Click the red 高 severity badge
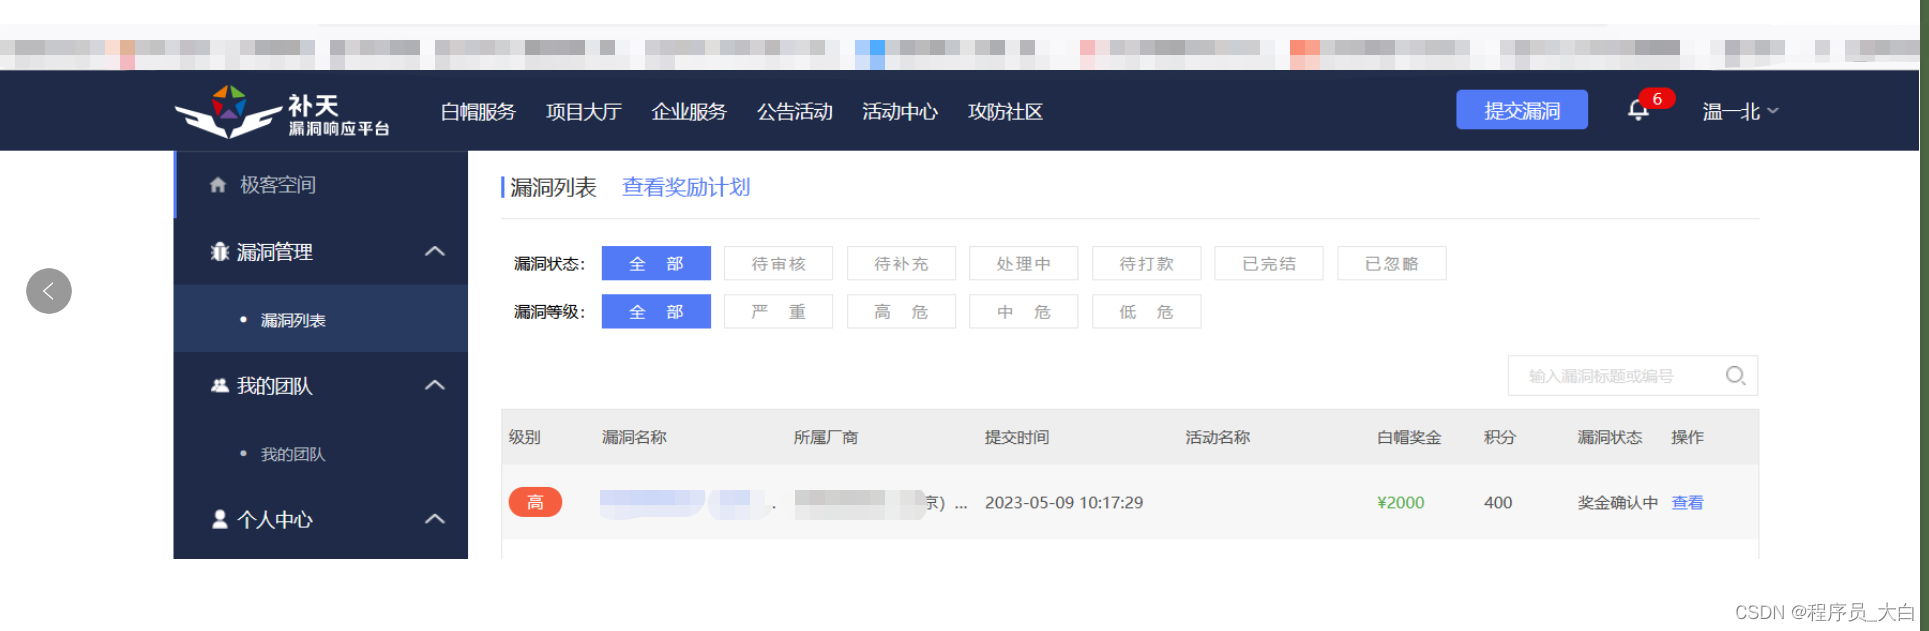Viewport: 1929px width, 631px height. pos(535,502)
